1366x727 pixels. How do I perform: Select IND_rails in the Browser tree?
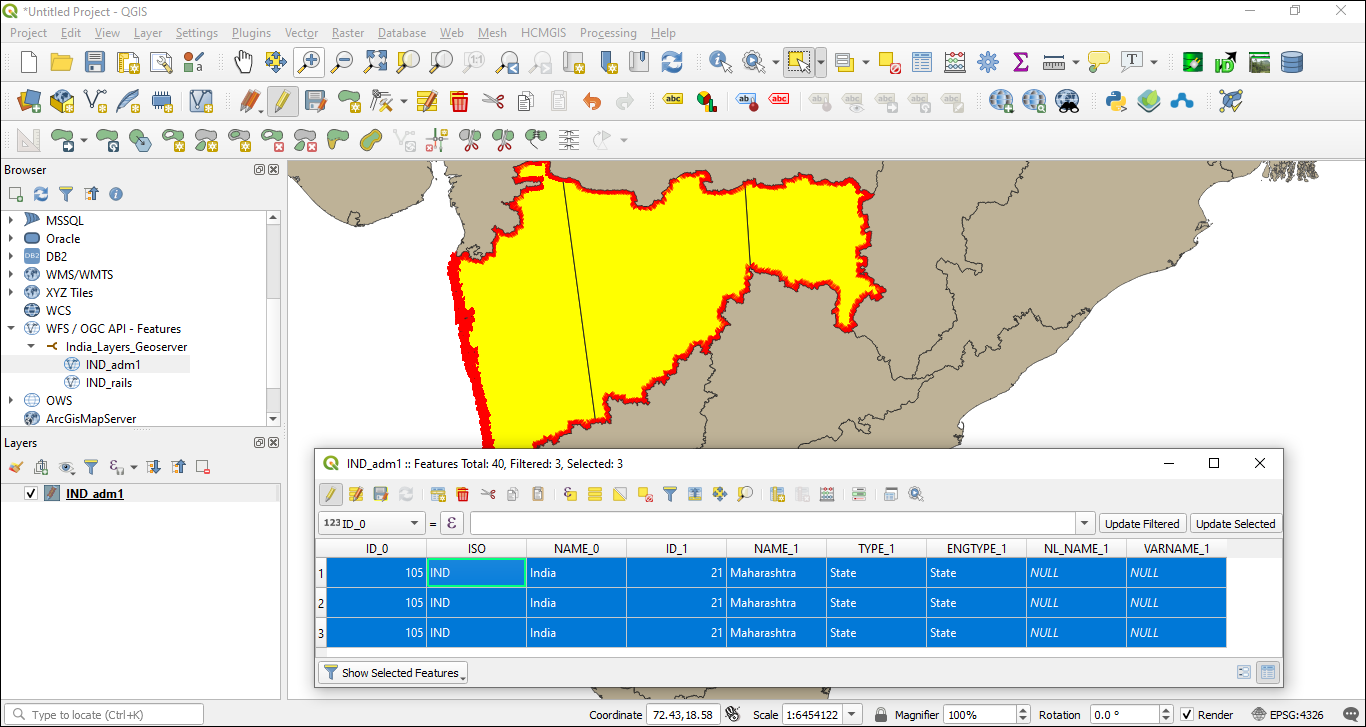tap(109, 382)
